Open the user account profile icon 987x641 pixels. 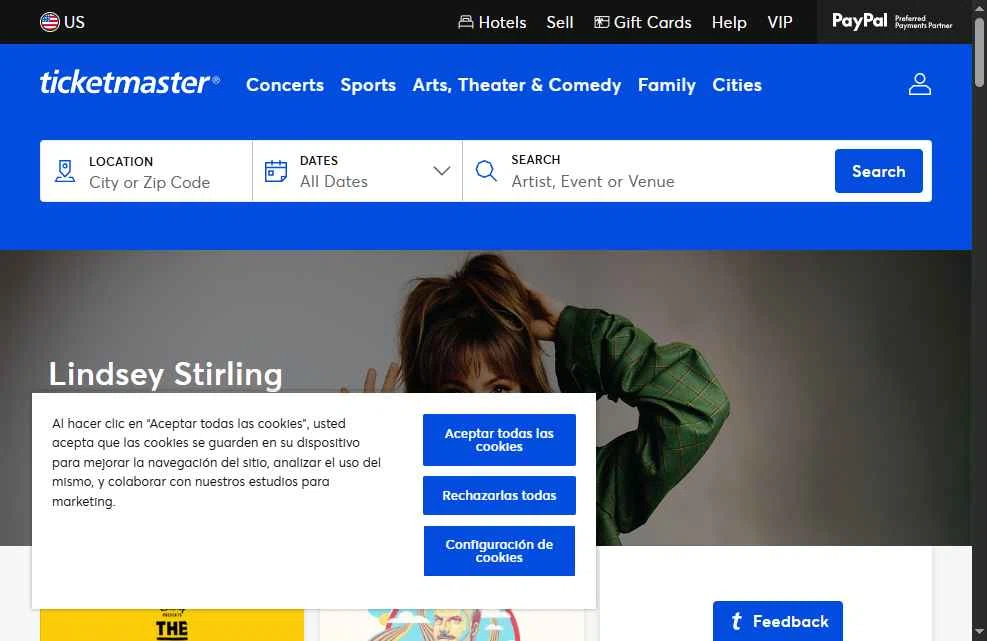click(x=920, y=84)
